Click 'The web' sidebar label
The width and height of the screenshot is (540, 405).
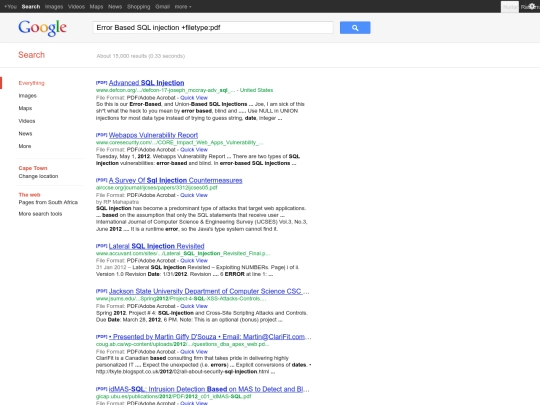[x=29, y=195]
